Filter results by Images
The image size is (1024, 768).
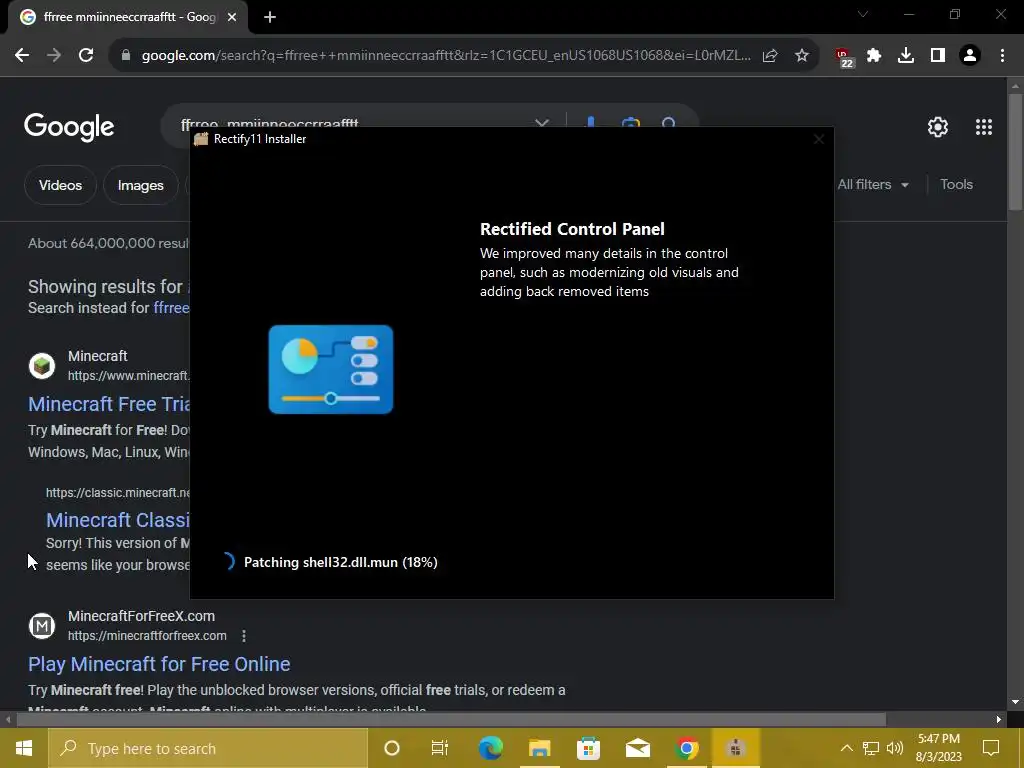[140, 185]
